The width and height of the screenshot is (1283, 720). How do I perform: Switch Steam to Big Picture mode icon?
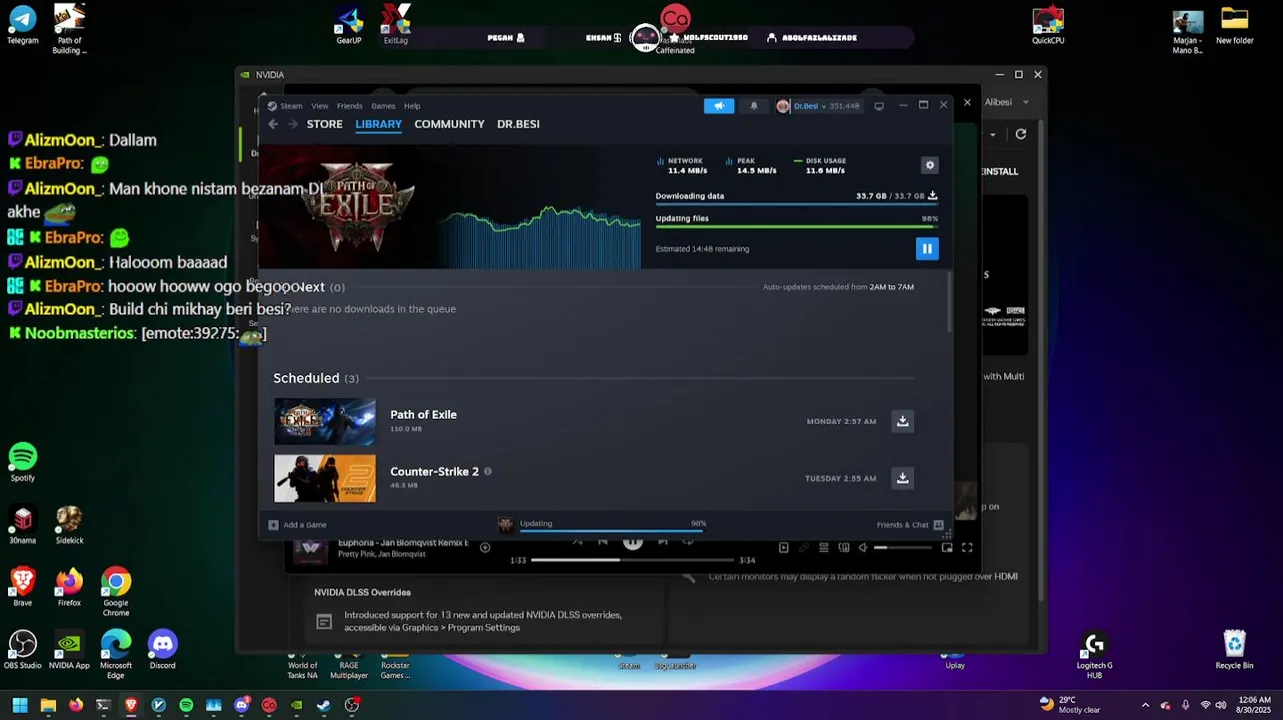click(879, 106)
